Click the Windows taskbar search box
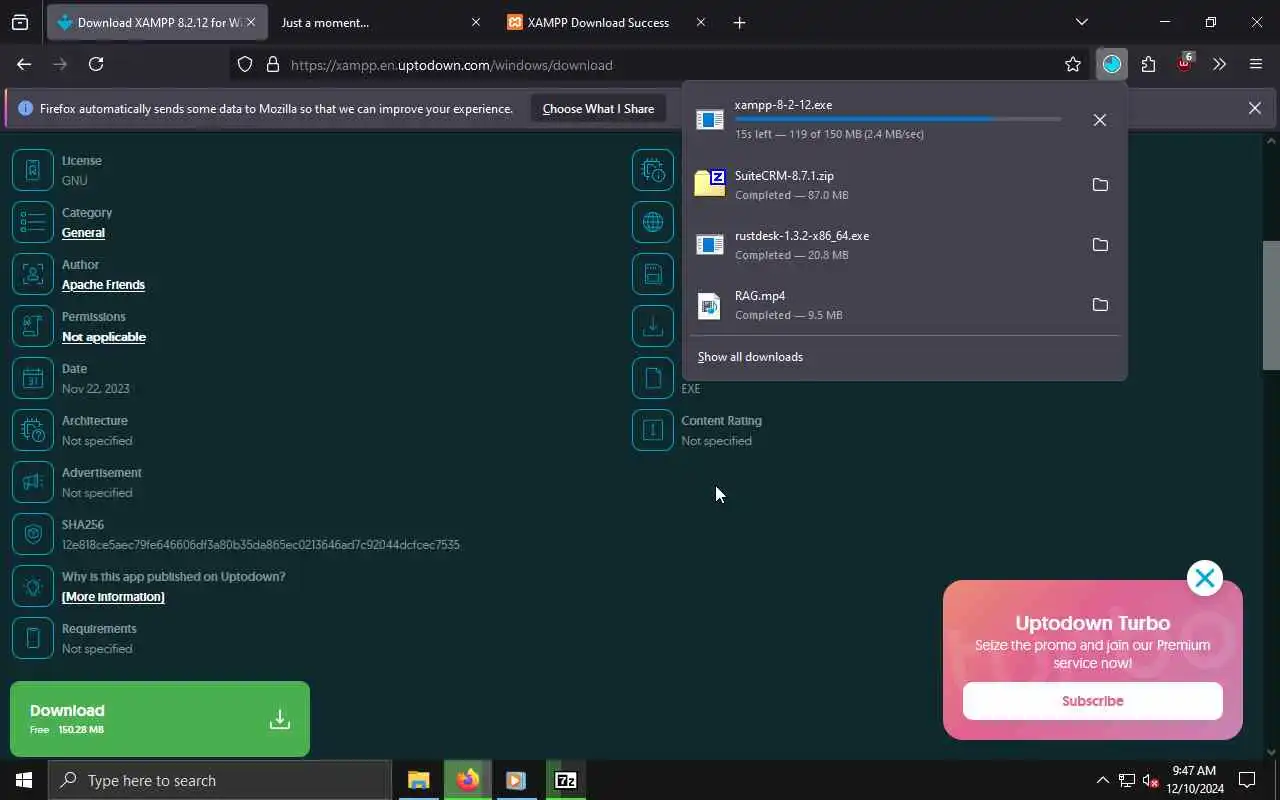 point(220,780)
